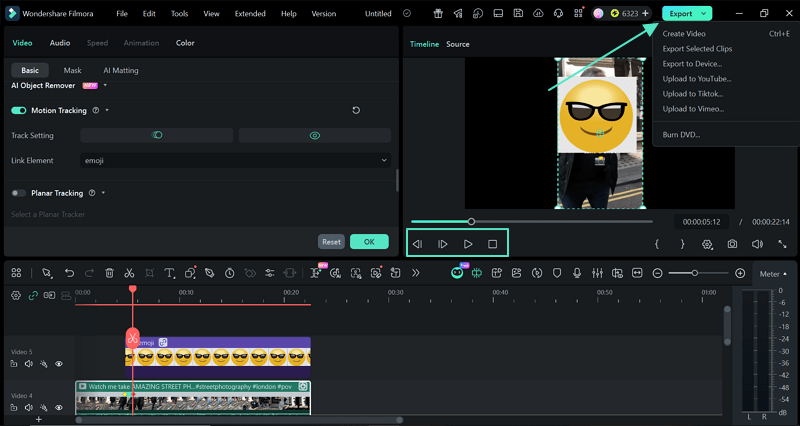Switch to the AI Matting tab

click(121, 71)
